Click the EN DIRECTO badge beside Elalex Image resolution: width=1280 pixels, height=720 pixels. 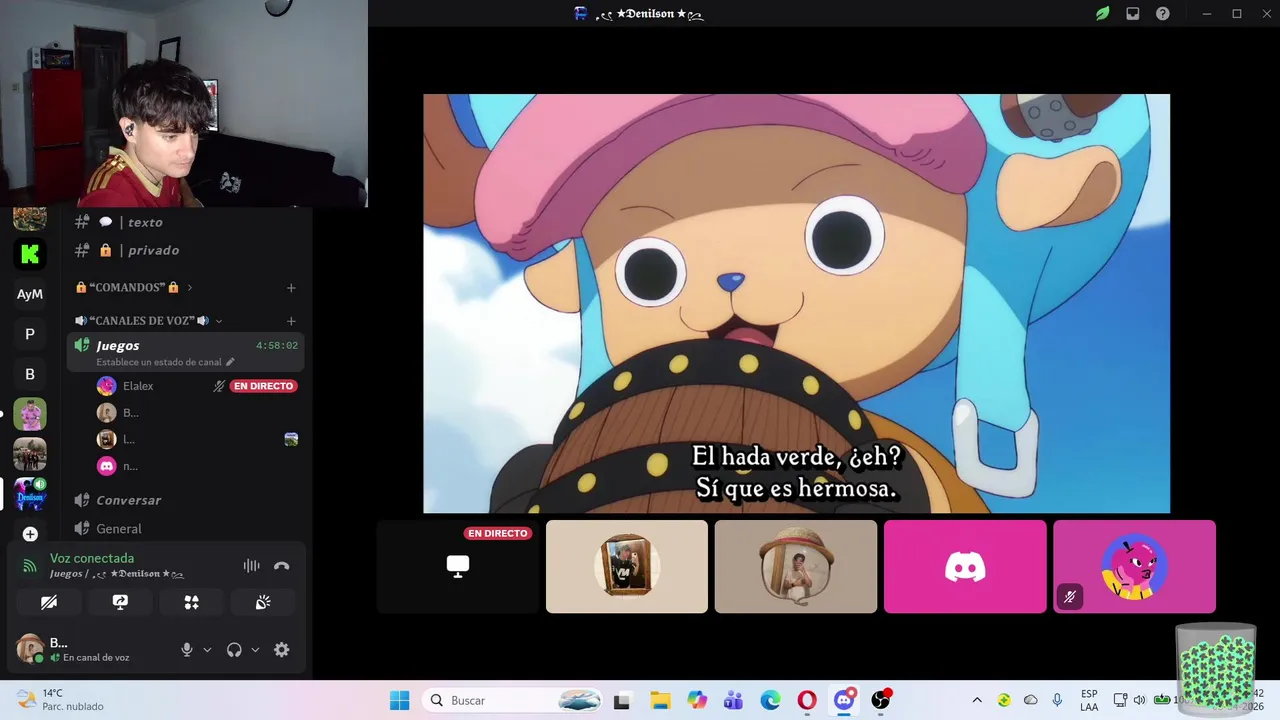(264, 386)
